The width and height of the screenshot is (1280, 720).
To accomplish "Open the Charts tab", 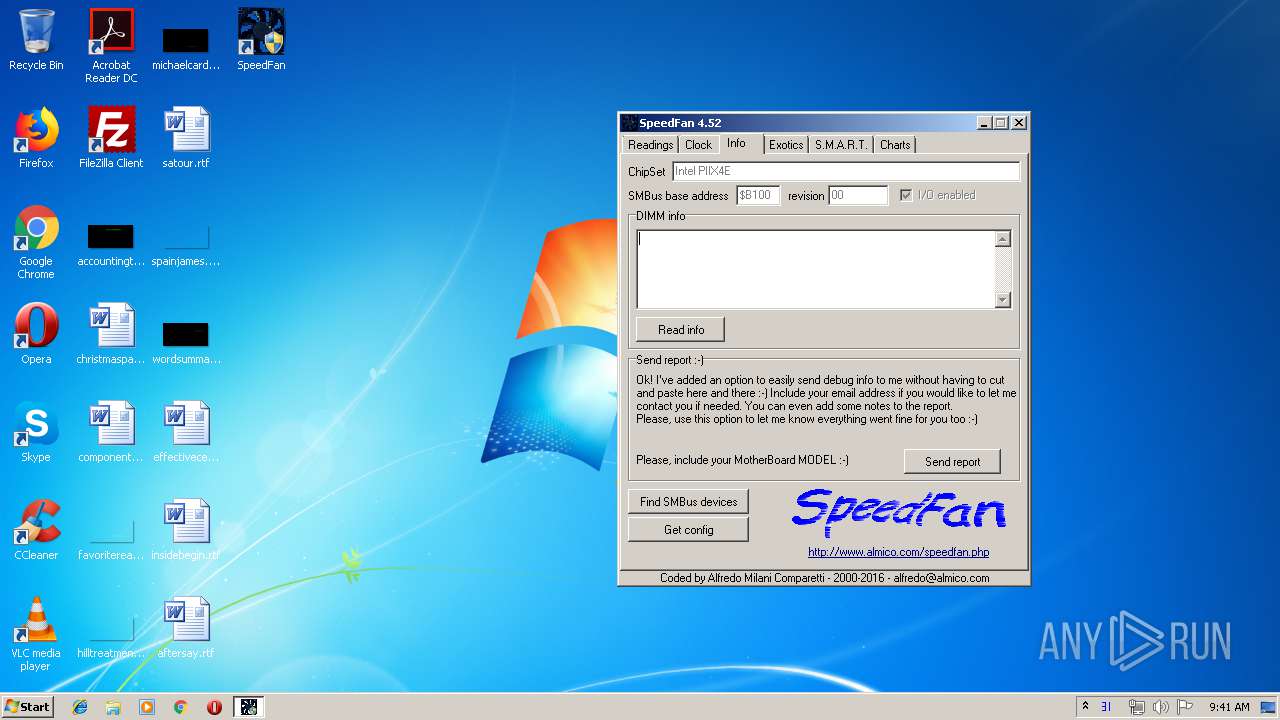I will 895,145.
